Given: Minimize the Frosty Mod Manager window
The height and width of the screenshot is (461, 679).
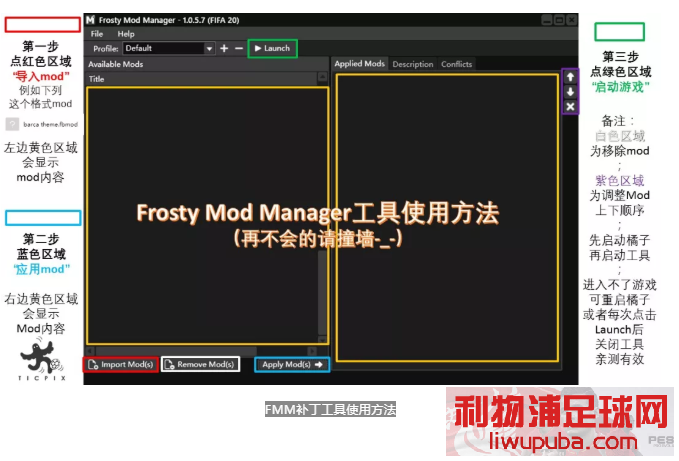Looking at the screenshot, I should 547,20.
